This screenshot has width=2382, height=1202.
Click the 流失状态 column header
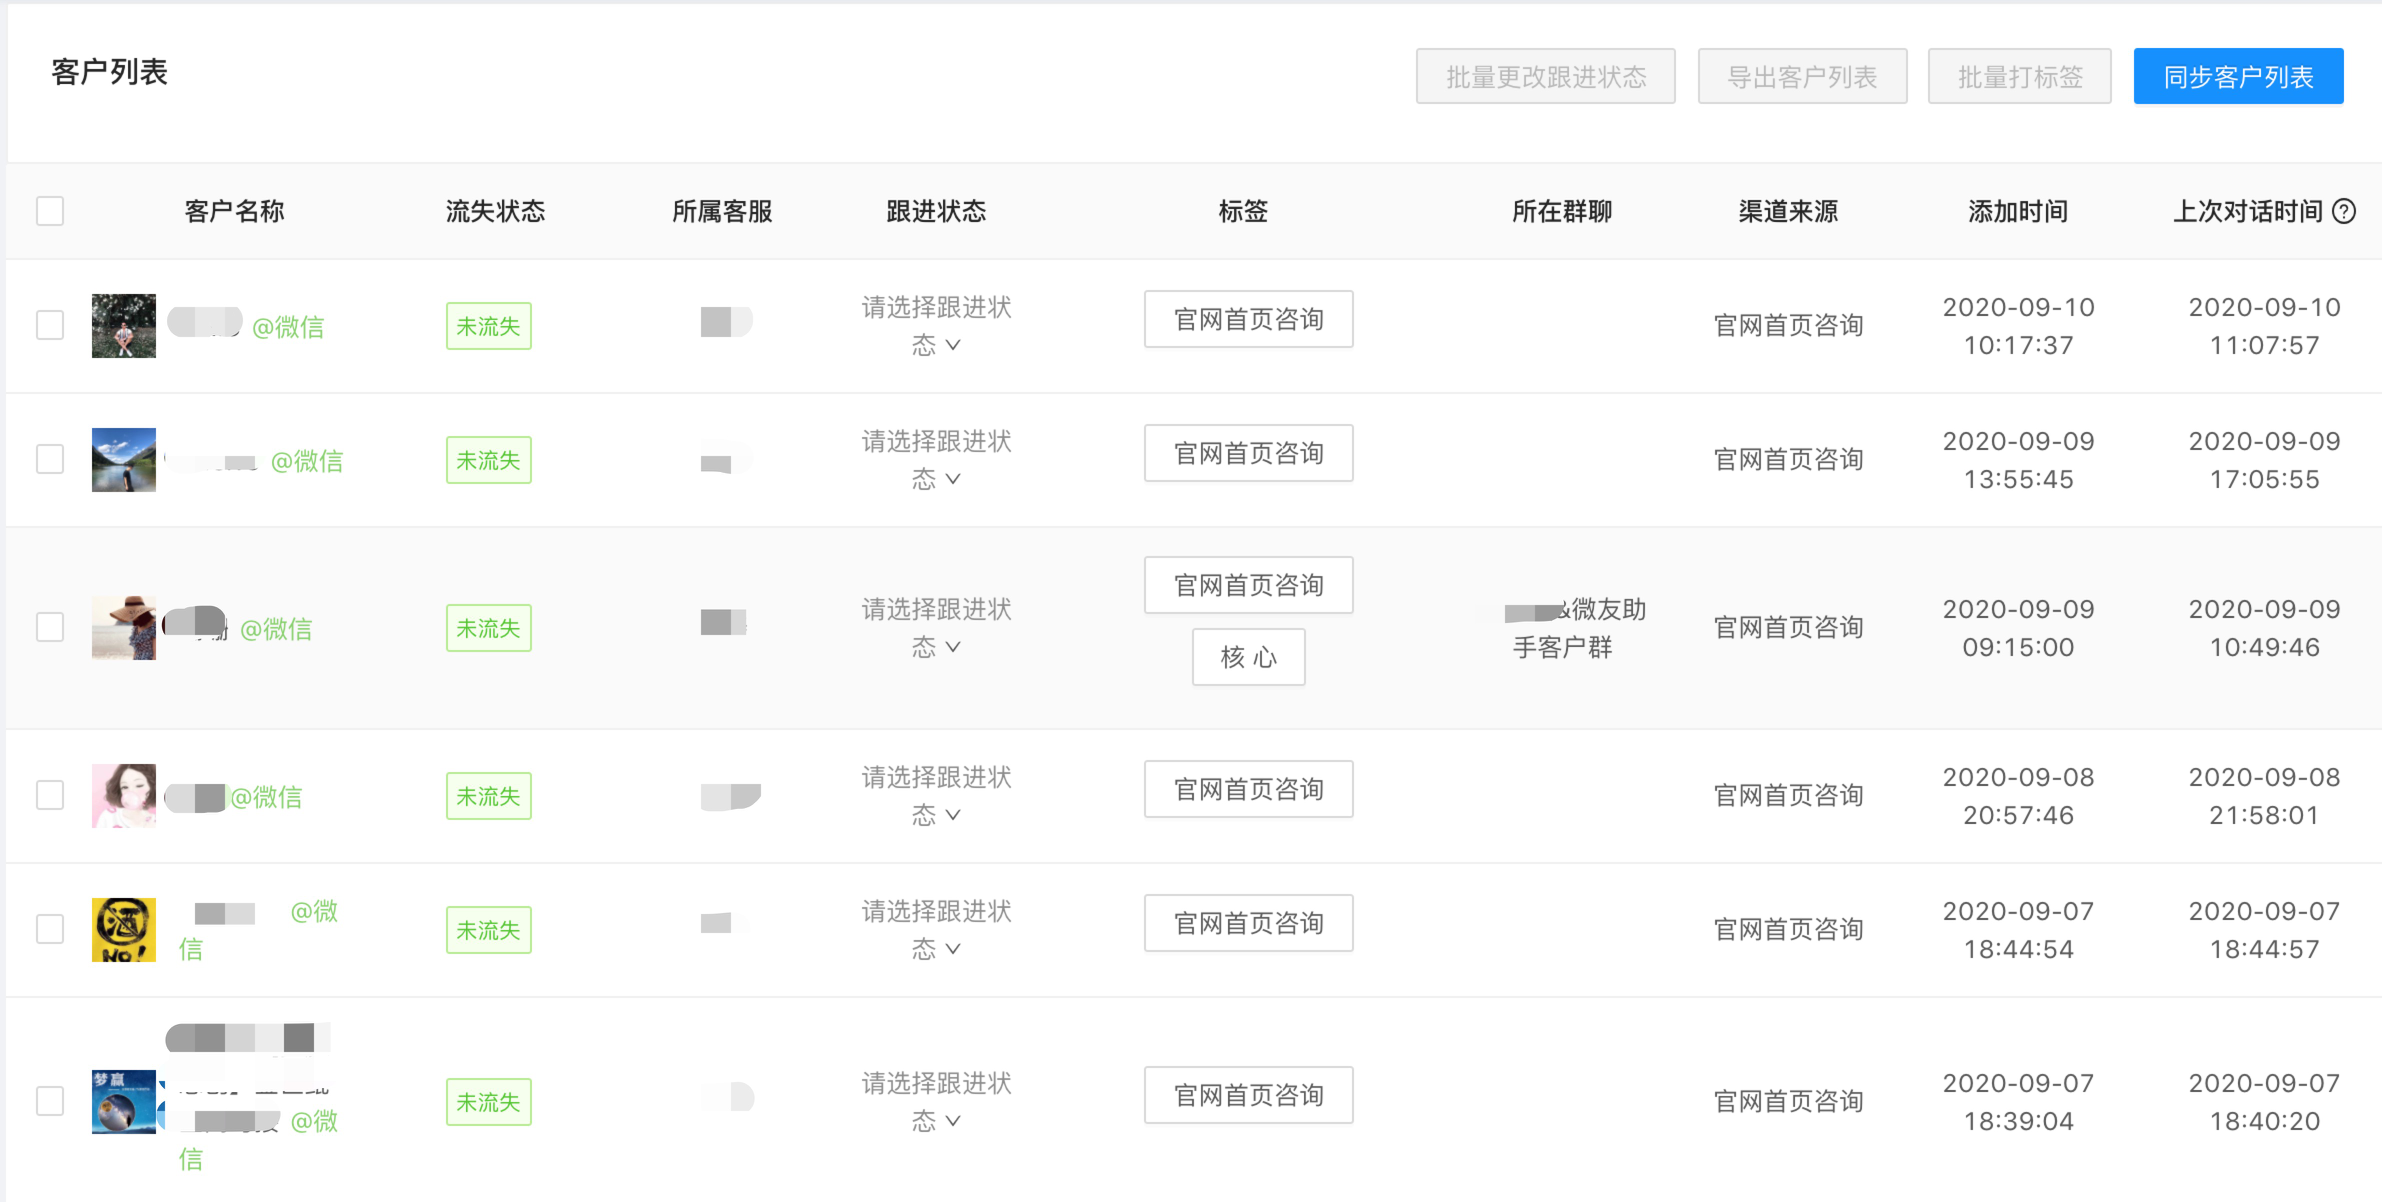click(495, 211)
